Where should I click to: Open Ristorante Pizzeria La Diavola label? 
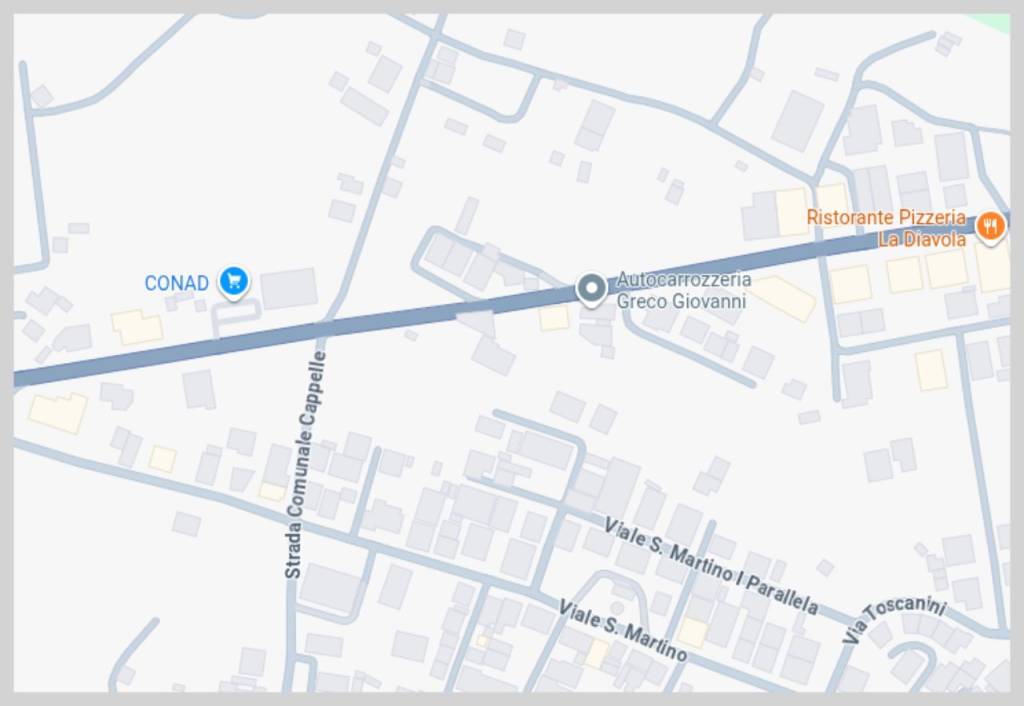[886, 228]
